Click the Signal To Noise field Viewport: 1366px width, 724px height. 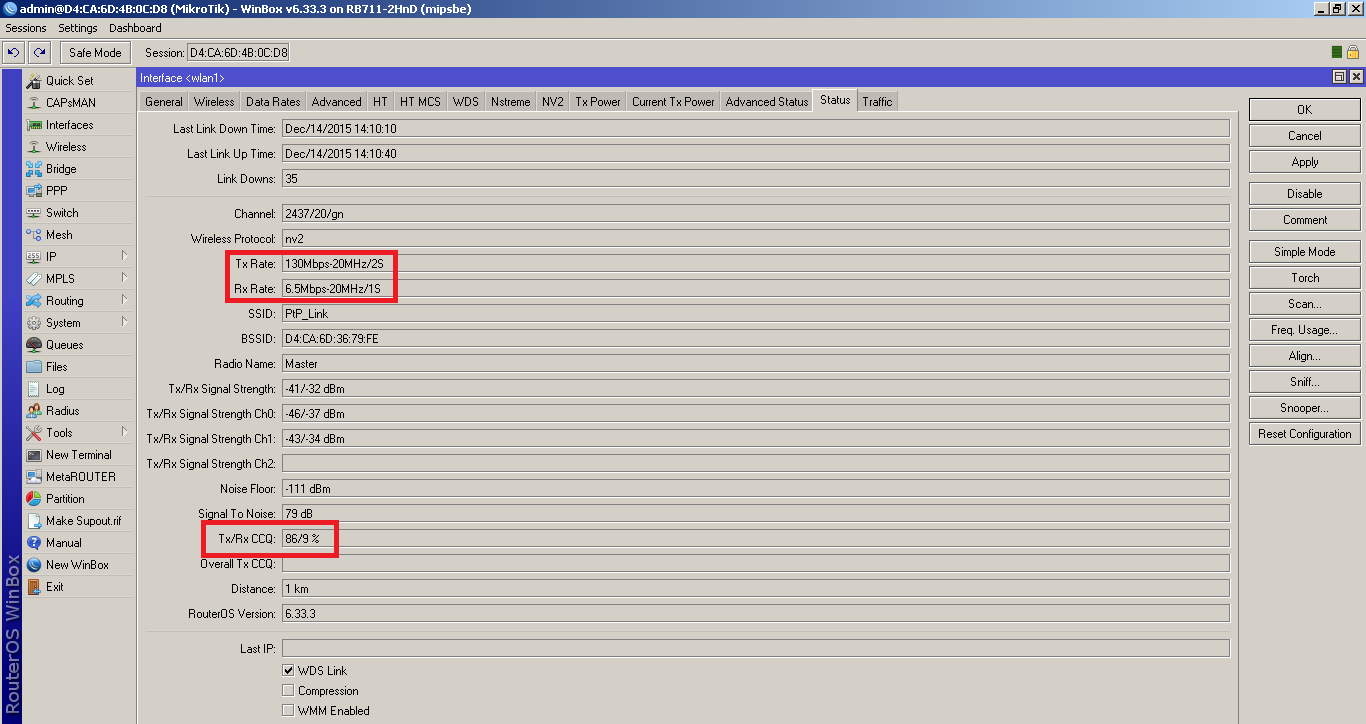pos(755,514)
